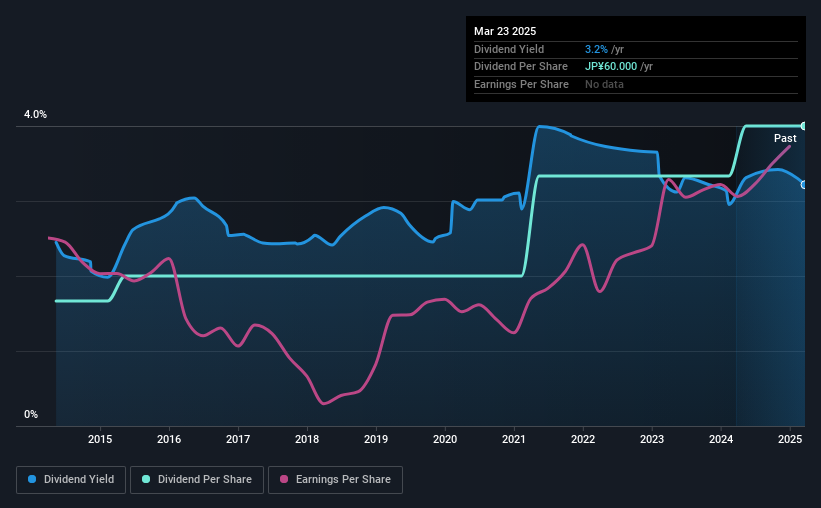
Task: Toggle the Earnings Per Share legend button
Action: 335,480
